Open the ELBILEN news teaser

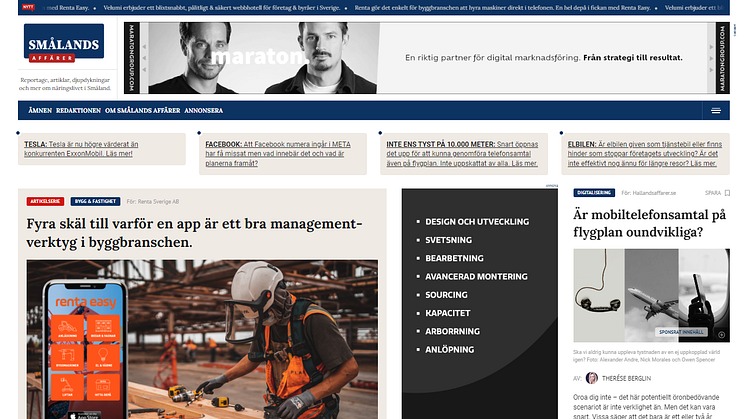tap(648, 153)
